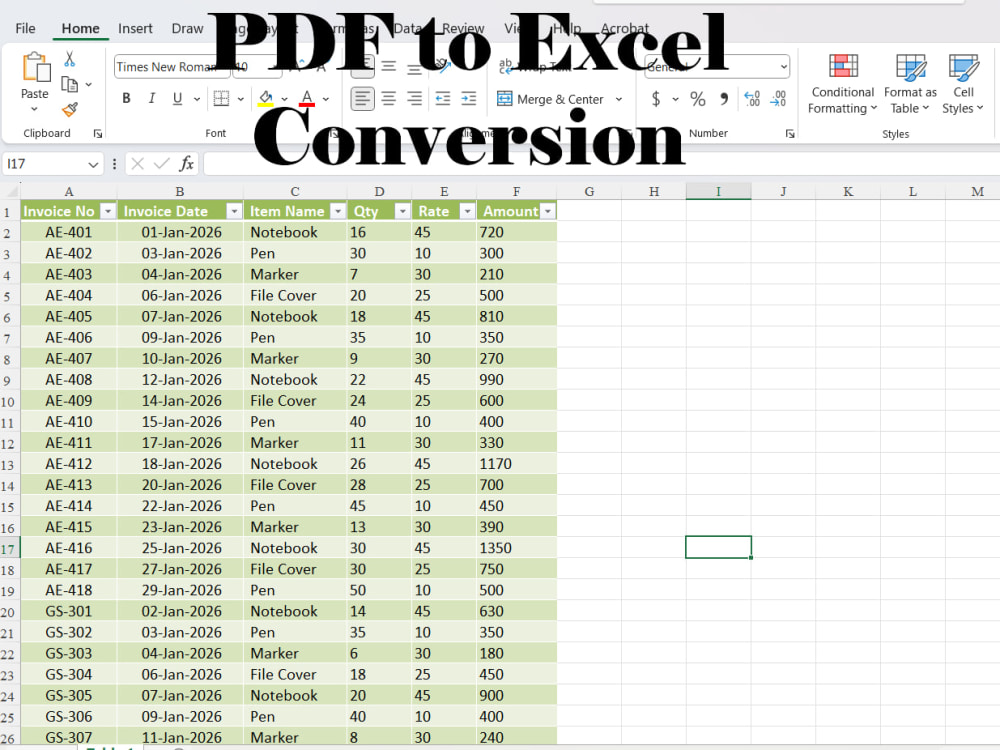The image size is (1000, 750).
Task: Apply the red font color
Action: [x=307, y=98]
